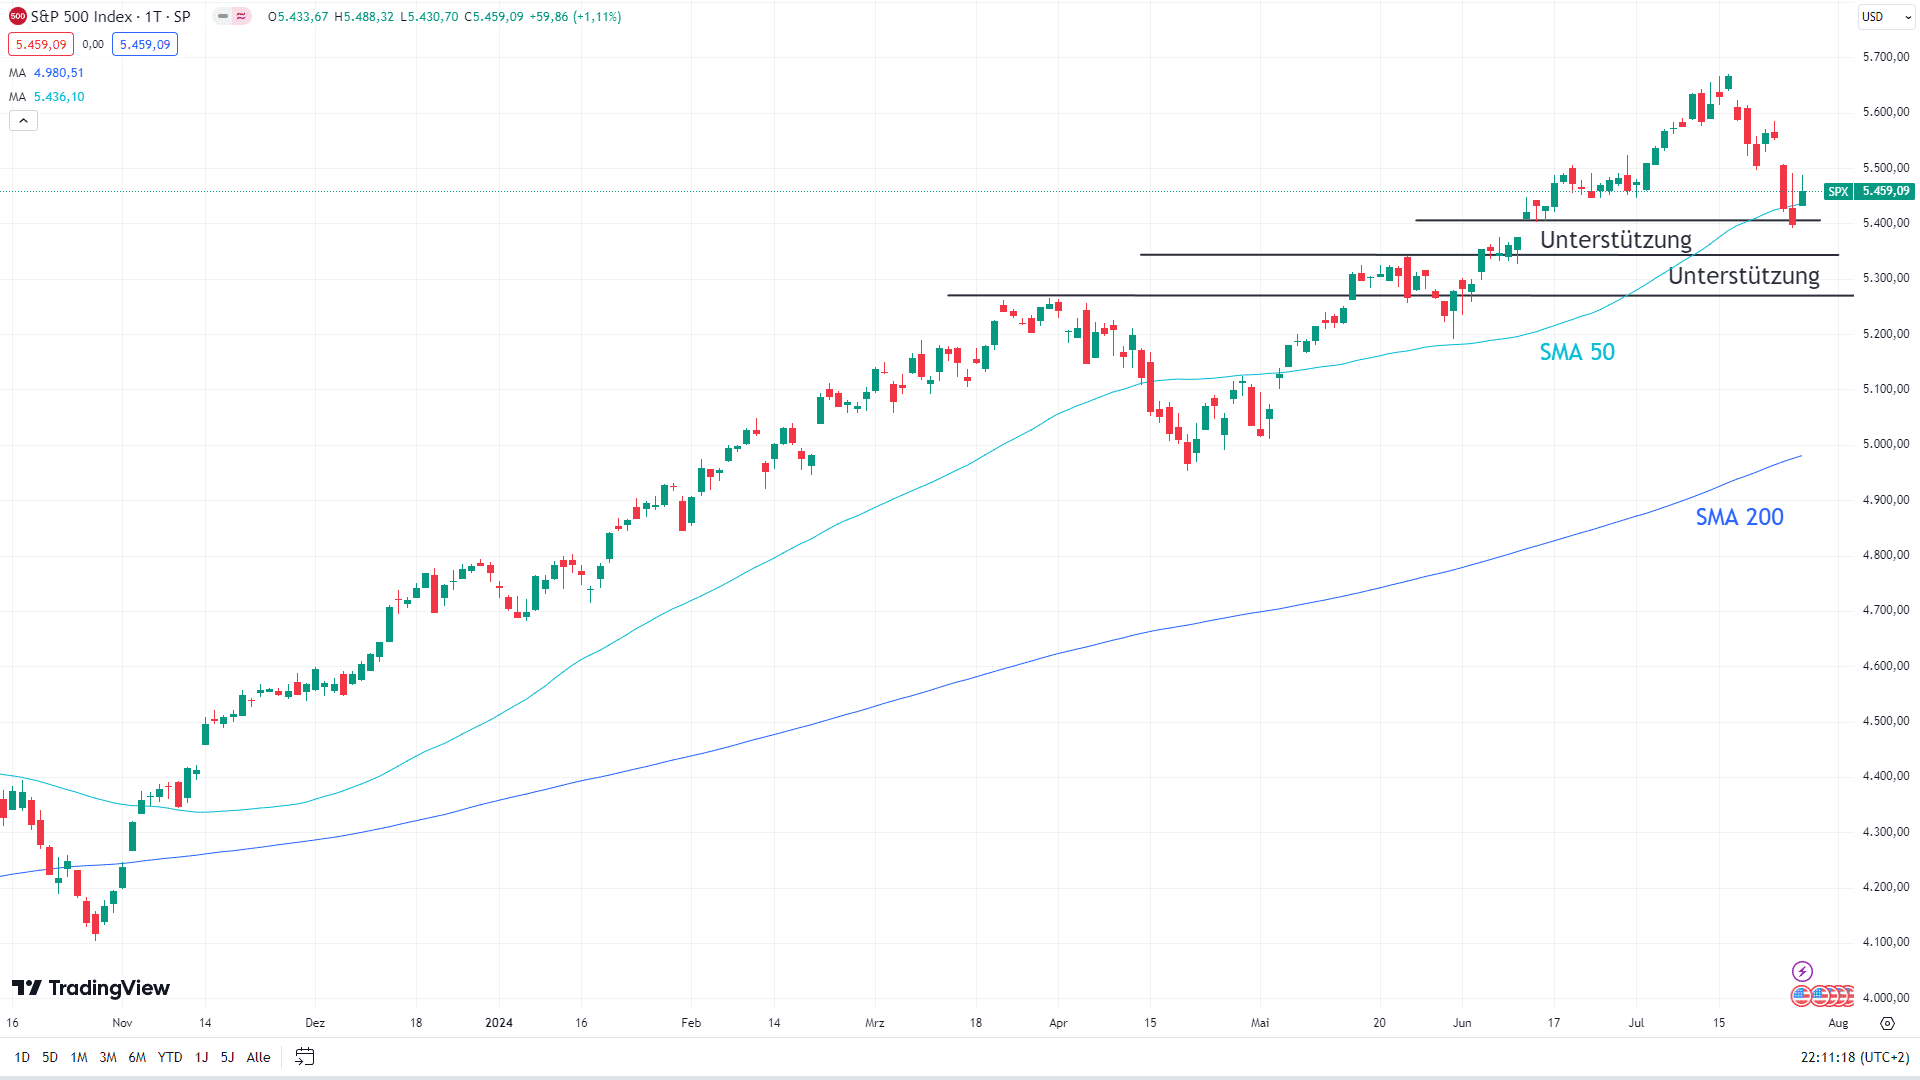Switch to Alle time range
Image resolution: width=1920 pixels, height=1080 pixels.
258,1057
